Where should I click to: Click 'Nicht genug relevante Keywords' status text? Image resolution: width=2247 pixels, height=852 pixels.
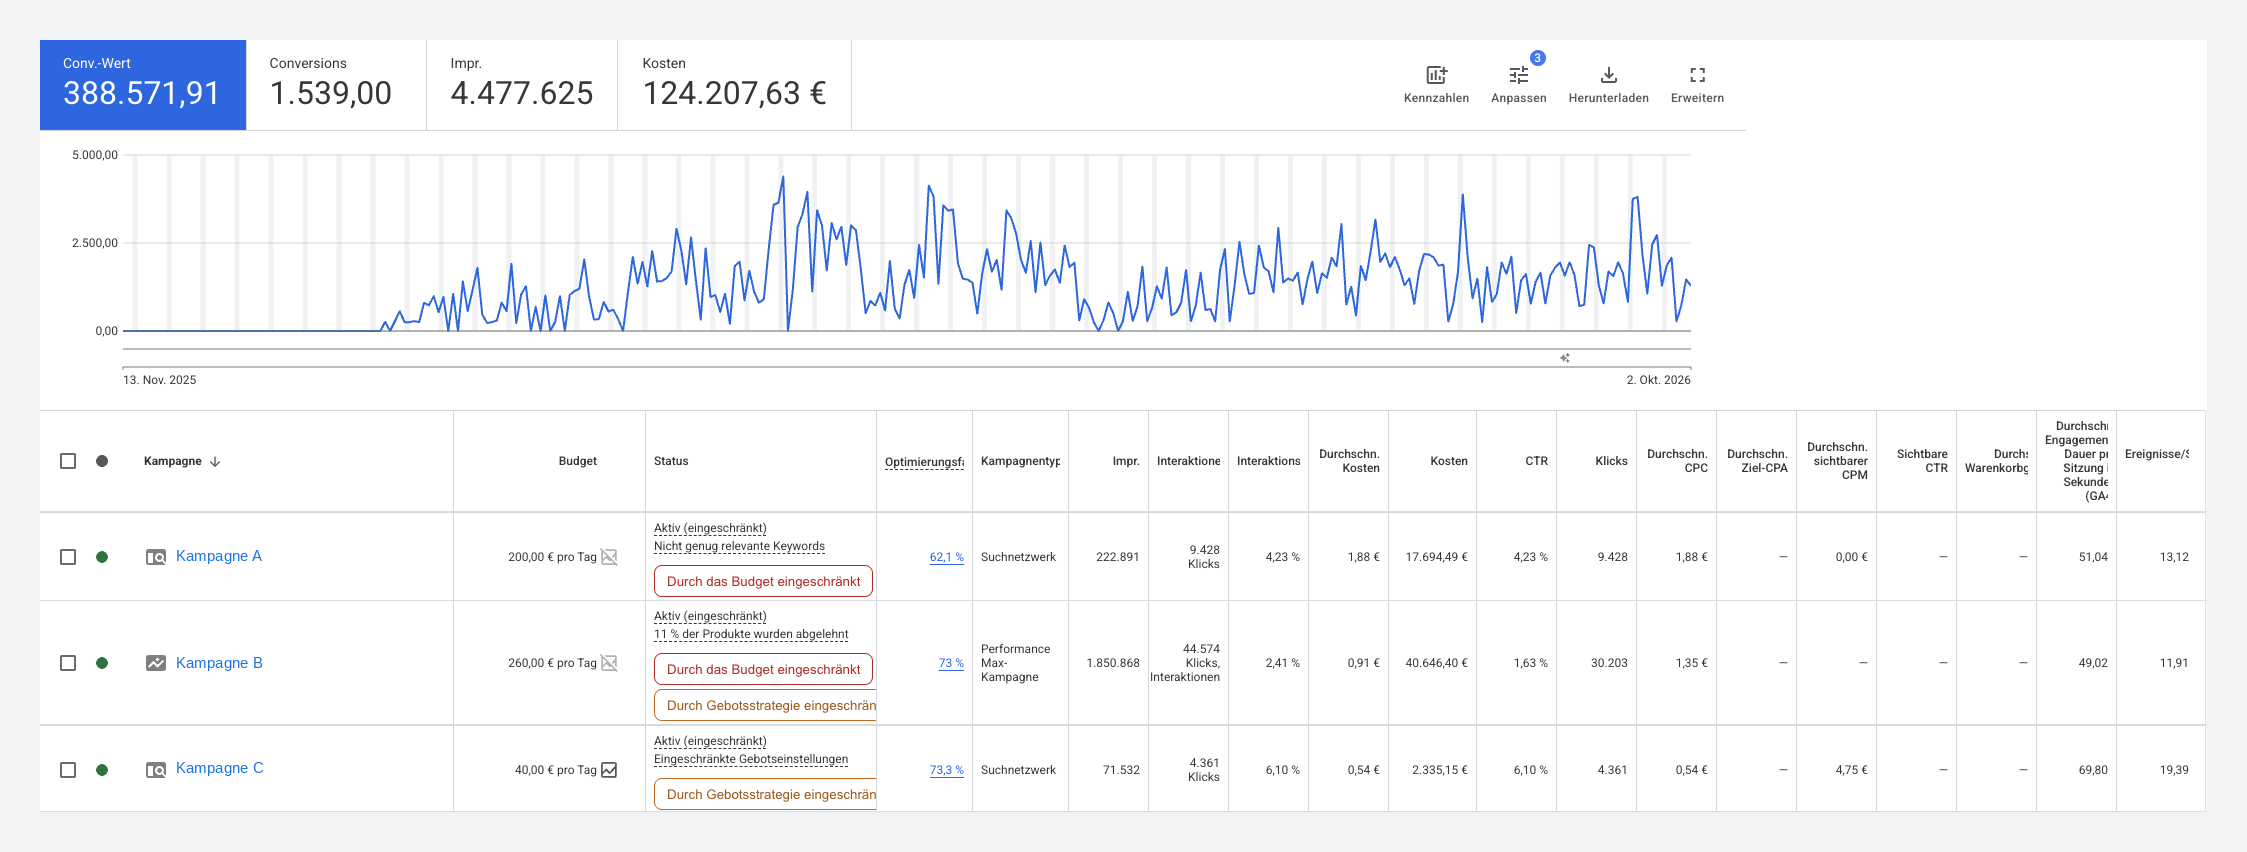pyautogui.click(x=739, y=546)
